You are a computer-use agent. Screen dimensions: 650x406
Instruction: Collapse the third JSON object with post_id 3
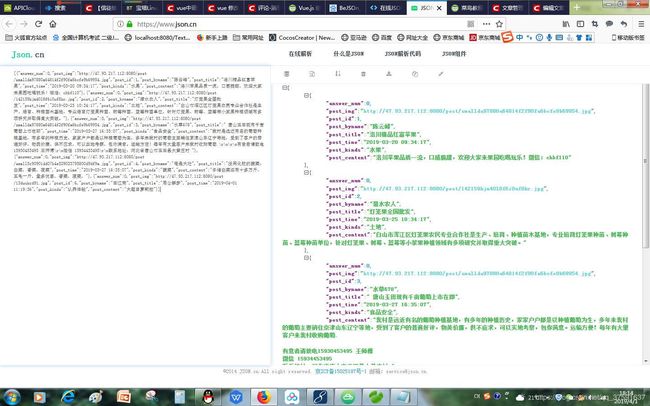[307, 258]
